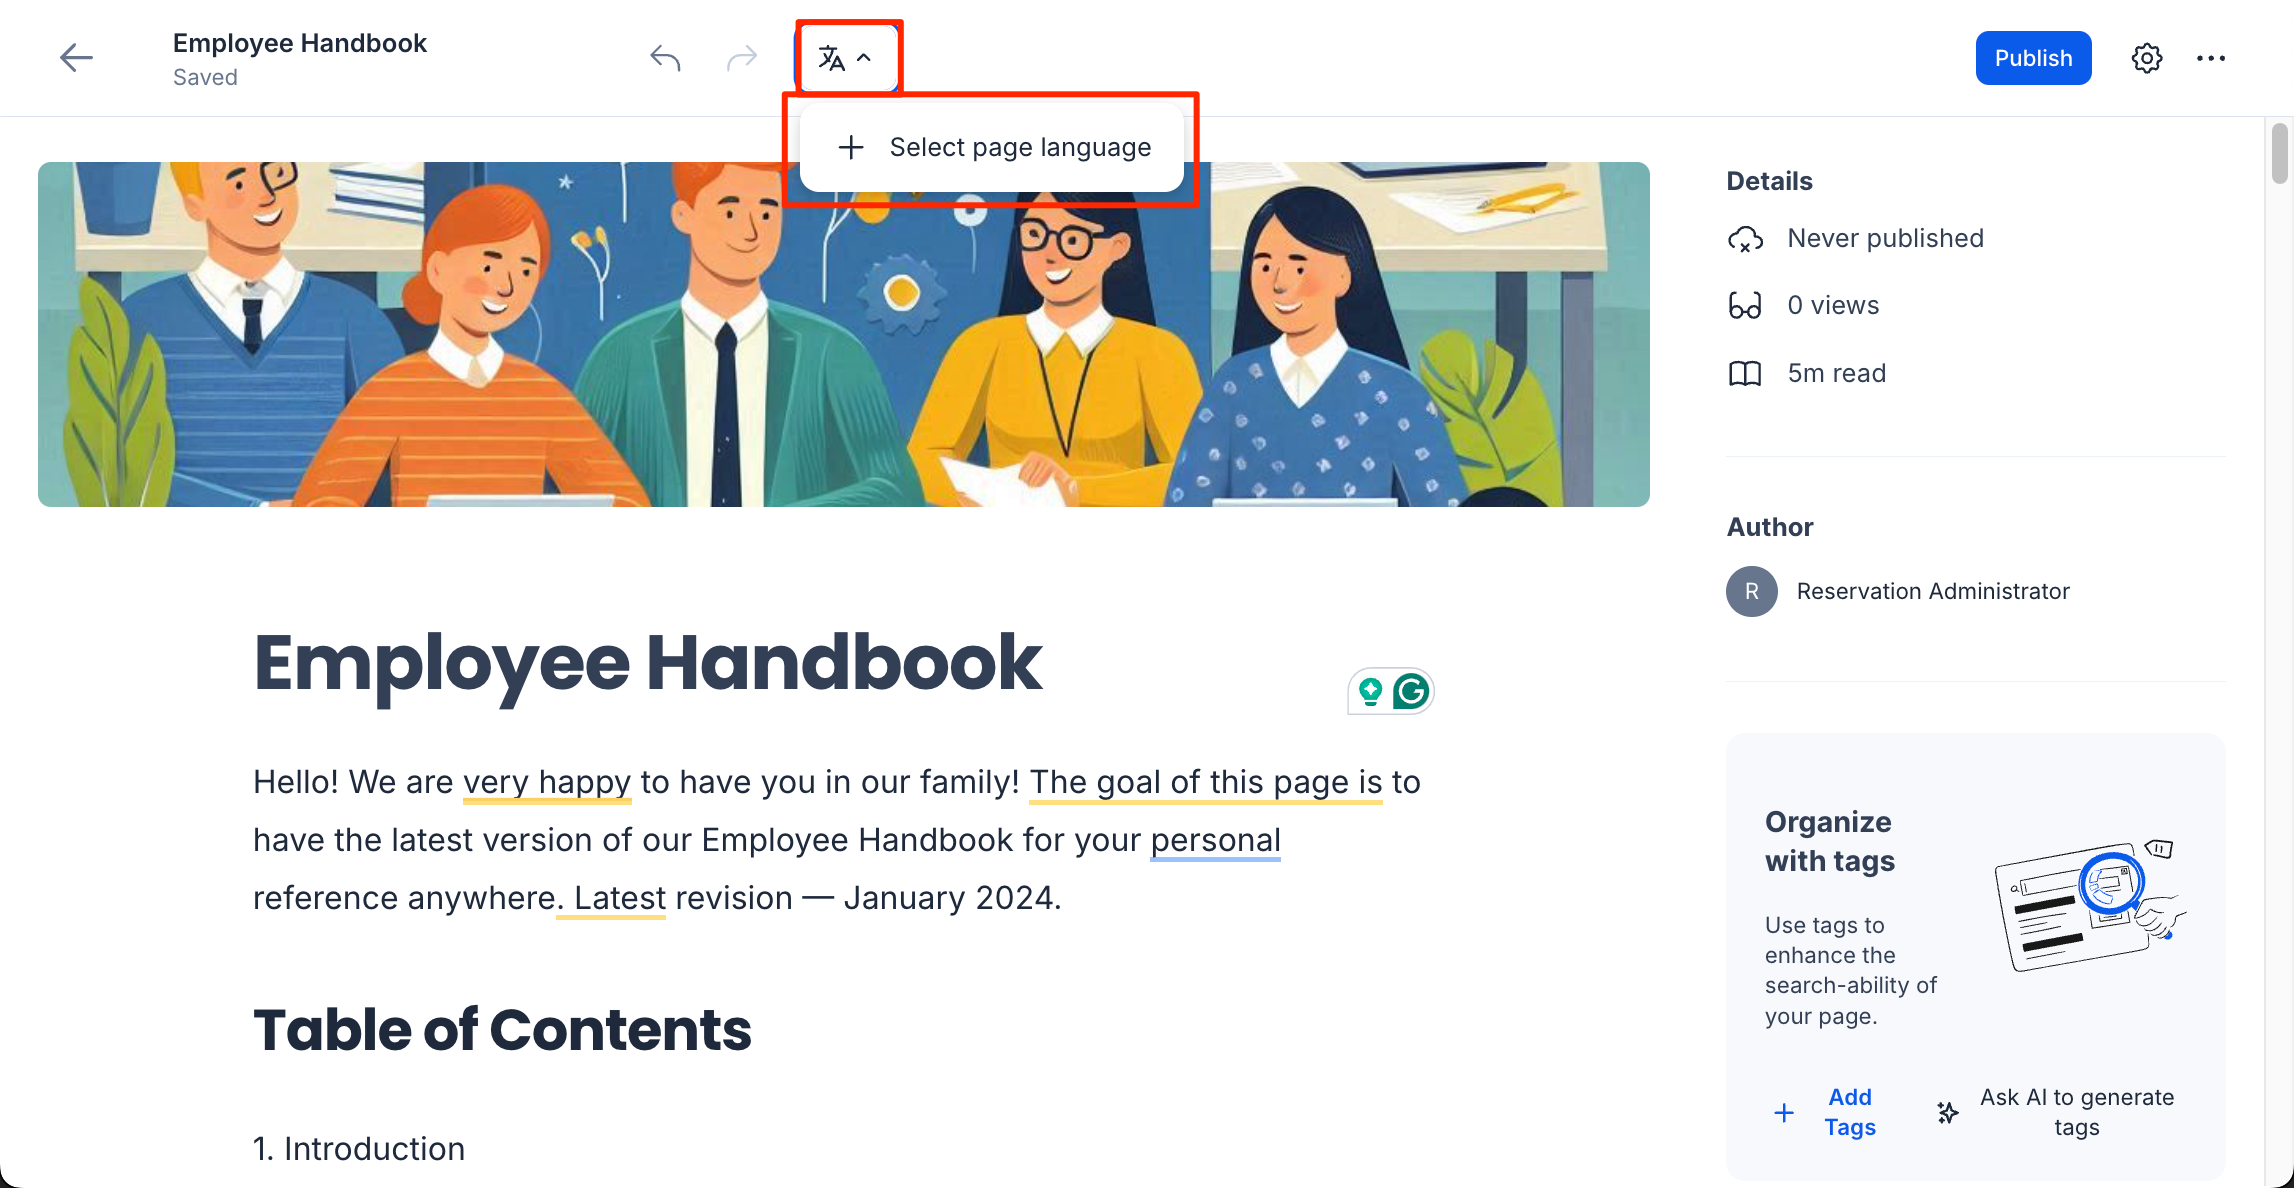Open the three-dot more options menu
Image resolution: width=2294 pixels, height=1188 pixels.
point(2211,58)
